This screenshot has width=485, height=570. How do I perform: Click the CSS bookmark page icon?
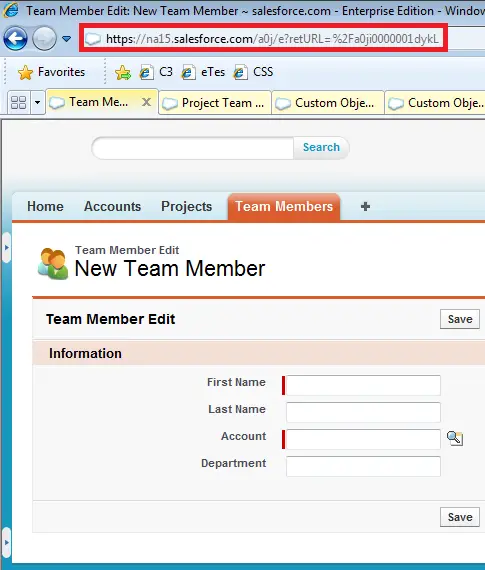point(241,72)
